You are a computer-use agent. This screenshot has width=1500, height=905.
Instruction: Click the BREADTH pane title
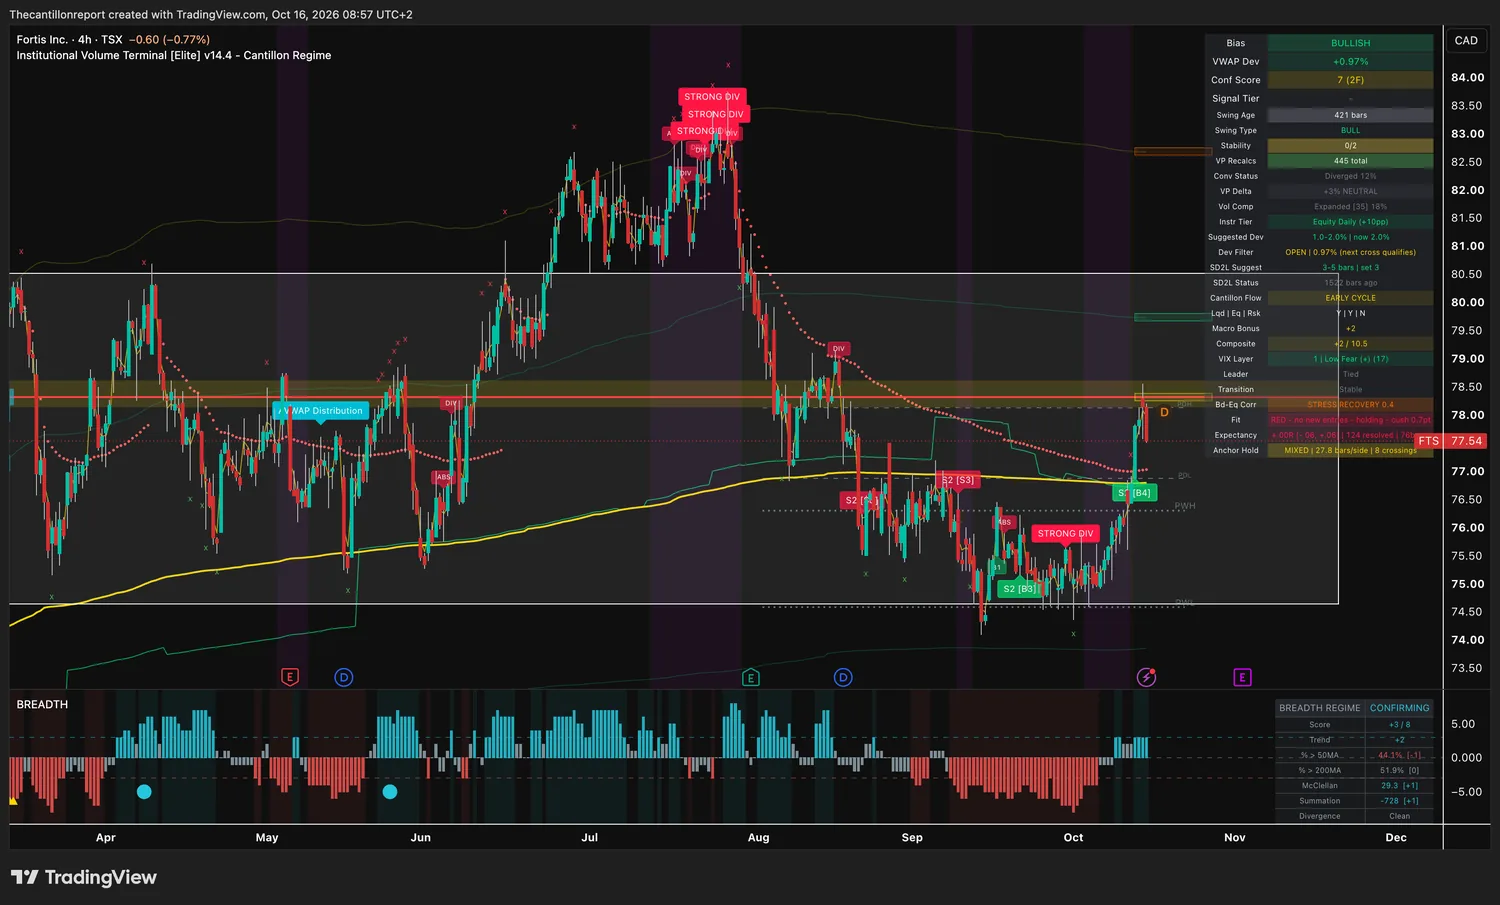pyautogui.click(x=42, y=705)
